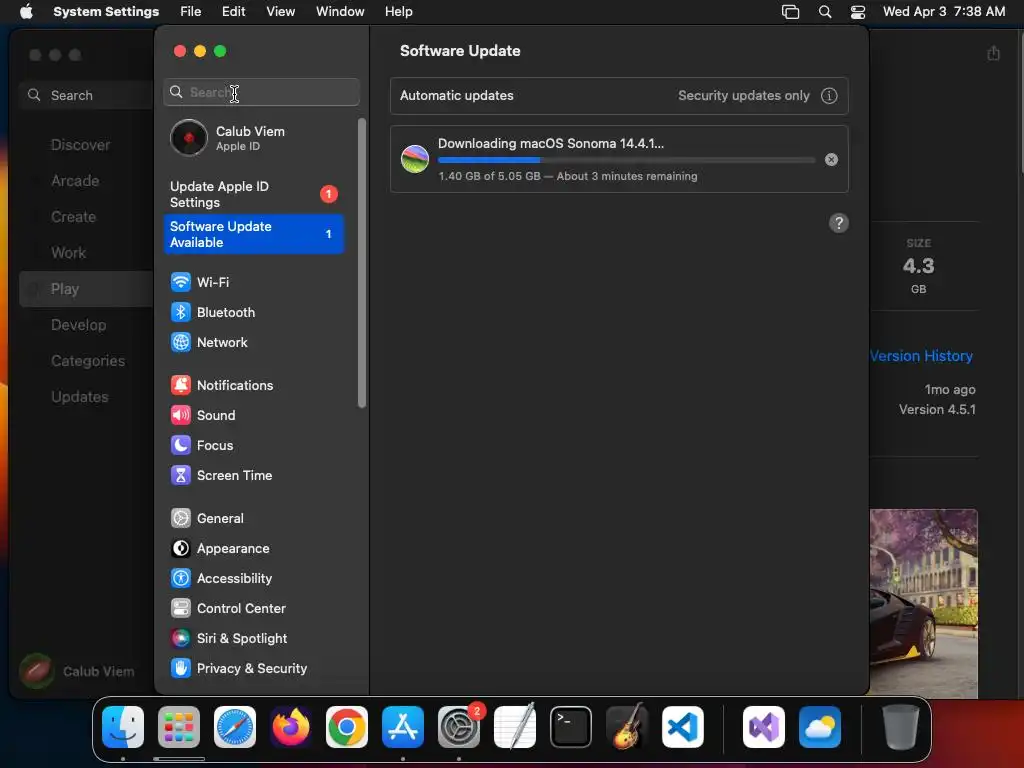Open Sound settings
The height and width of the screenshot is (768, 1024).
coord(203,415)
